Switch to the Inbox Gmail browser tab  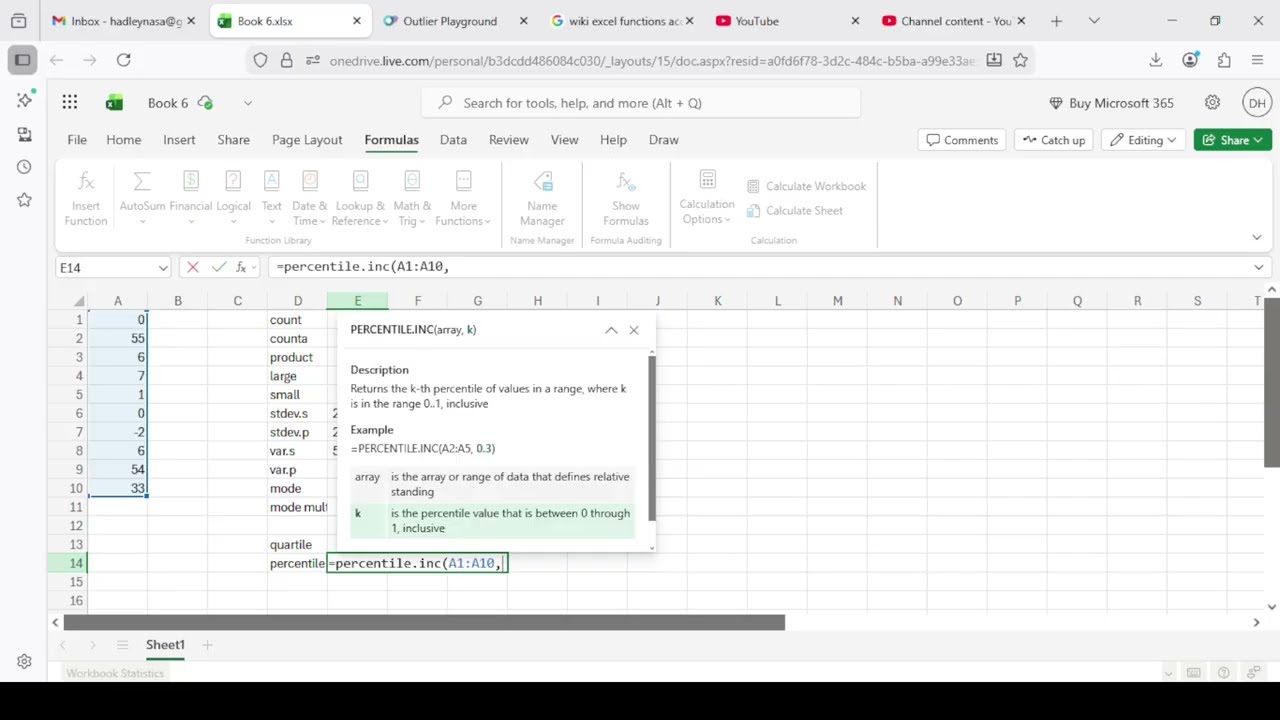126,21
